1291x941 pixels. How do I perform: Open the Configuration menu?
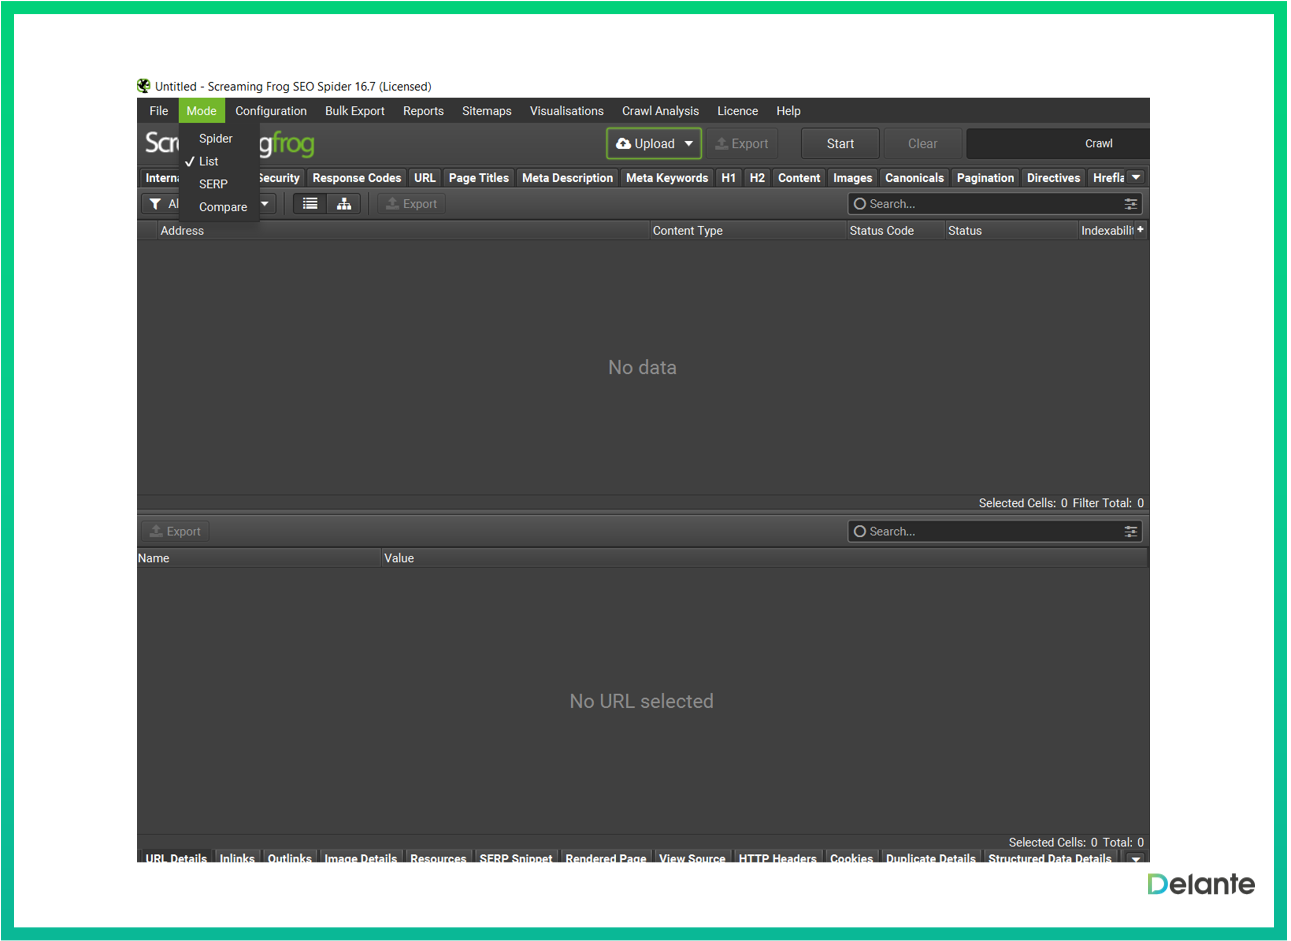tap(271, 111)
